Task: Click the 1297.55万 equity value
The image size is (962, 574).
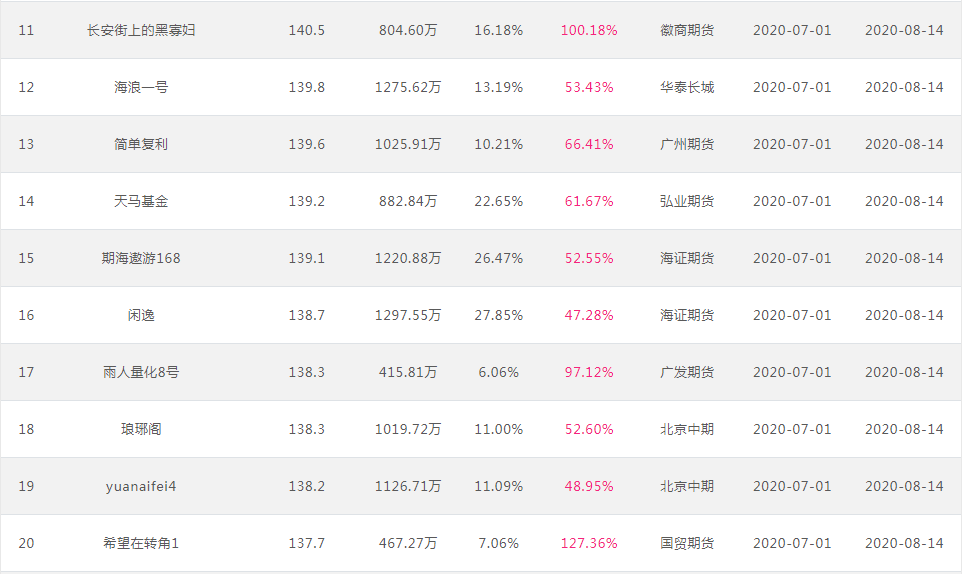Action: click(x=408, y=315)
